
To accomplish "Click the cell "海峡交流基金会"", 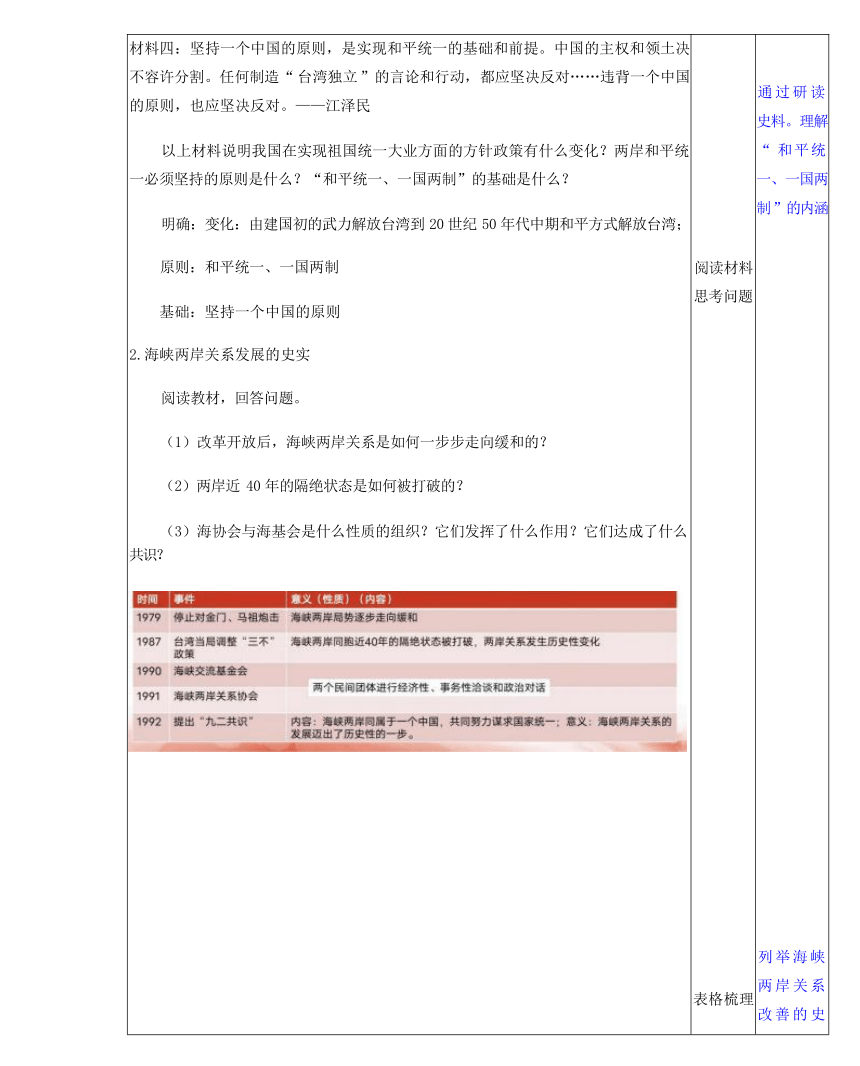I will click(210, 671).
